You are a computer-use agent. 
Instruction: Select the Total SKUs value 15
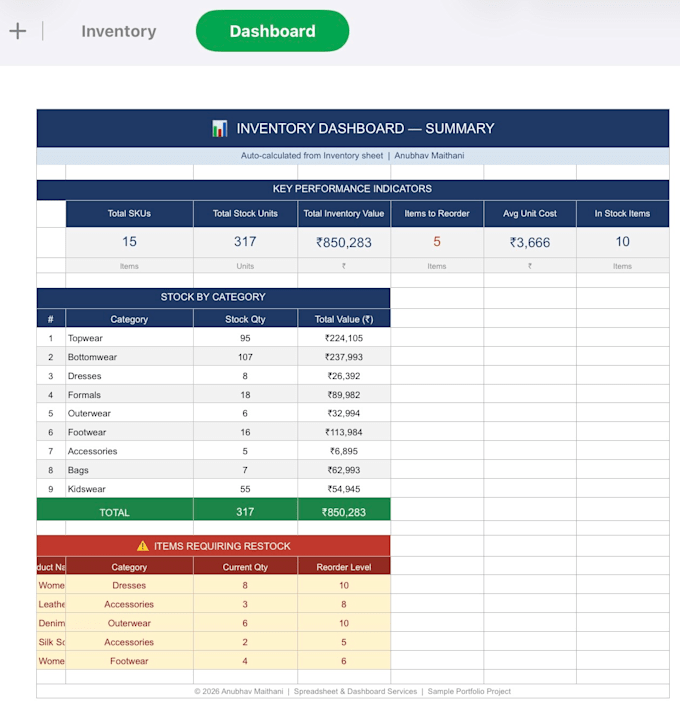click(x=129, y=242)
